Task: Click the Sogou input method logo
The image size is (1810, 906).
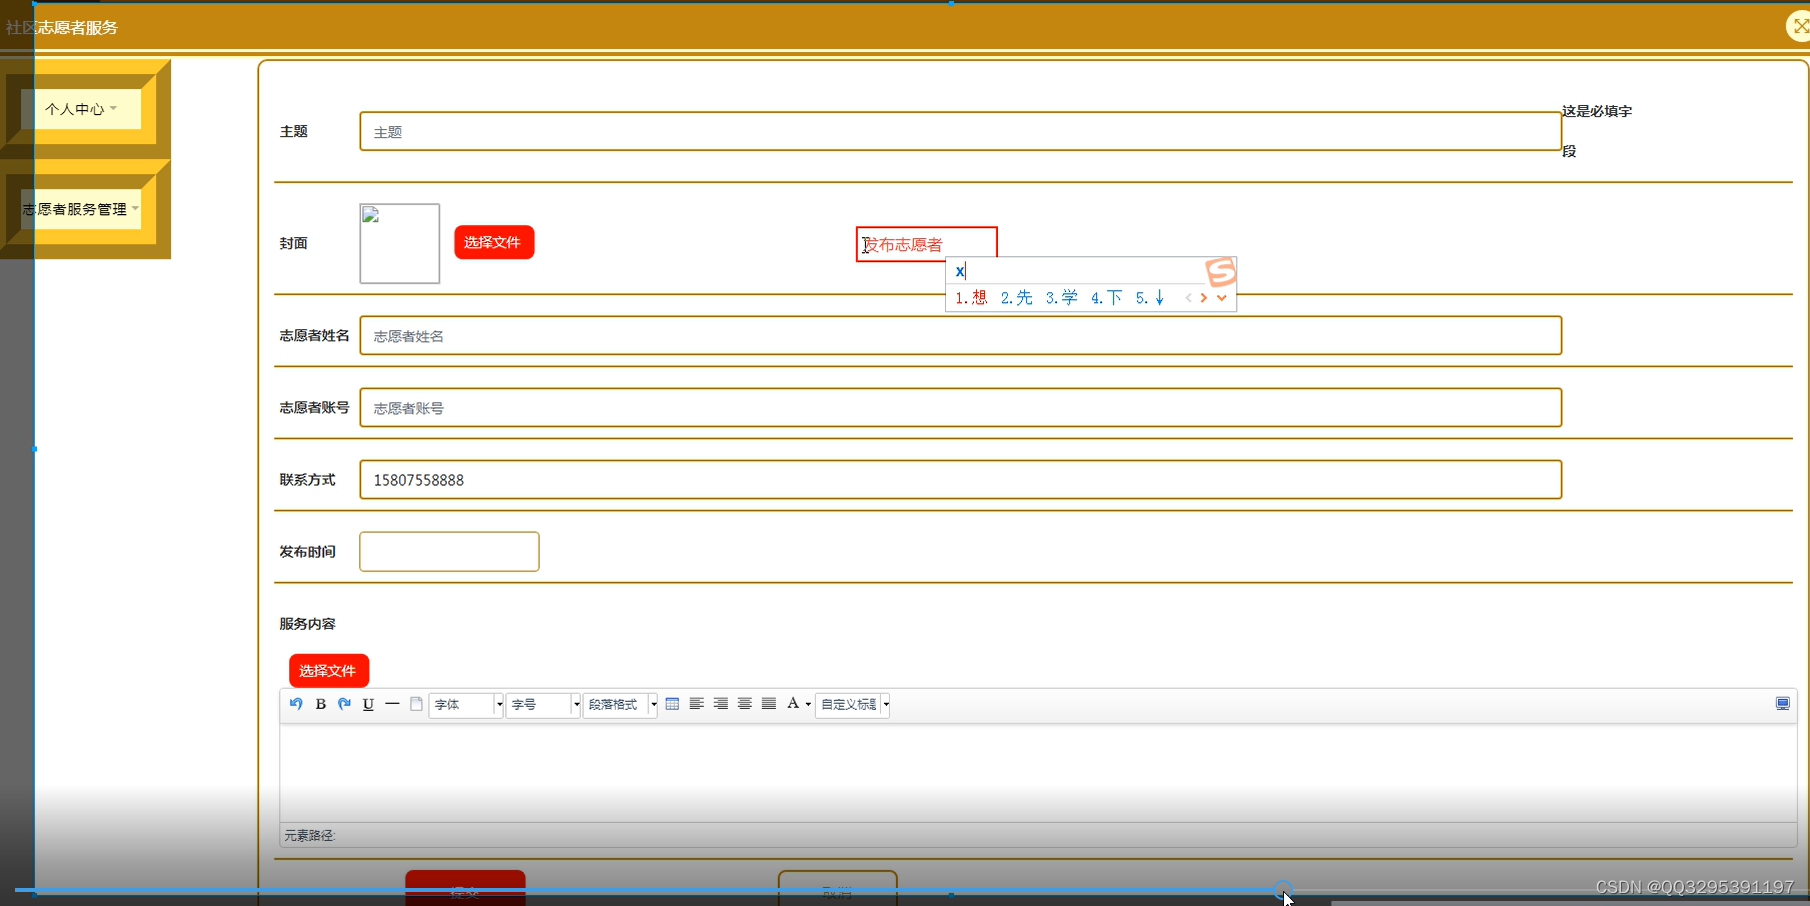Action: 1221,271
